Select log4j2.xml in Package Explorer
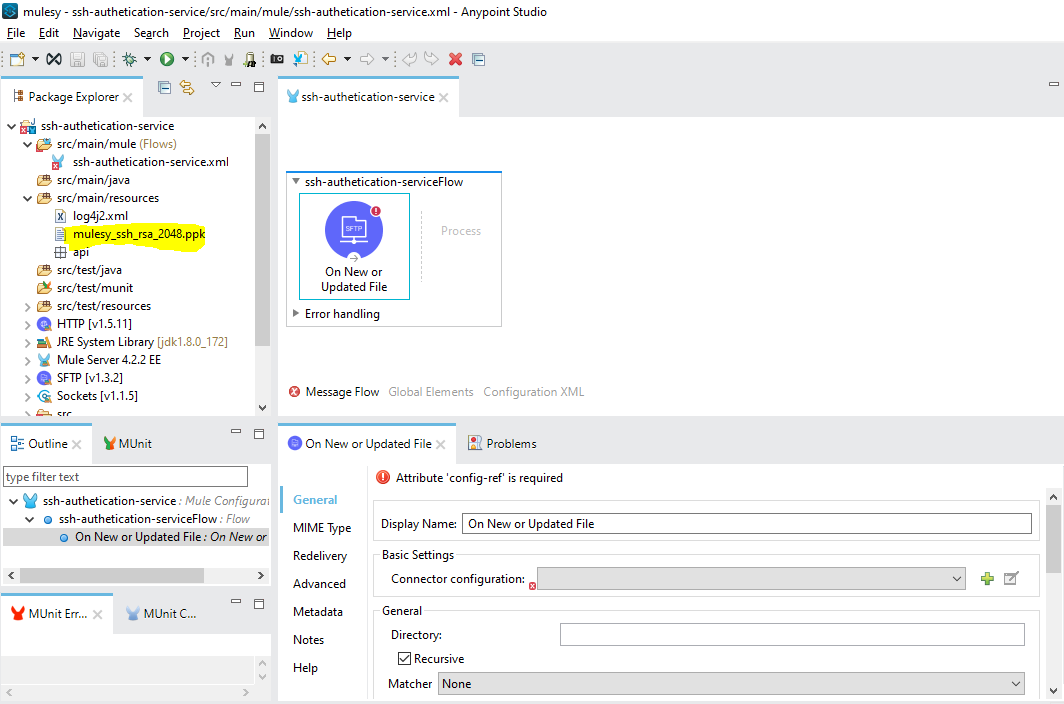Viewport: 1064px width, 704px height. tap(100, 216)
